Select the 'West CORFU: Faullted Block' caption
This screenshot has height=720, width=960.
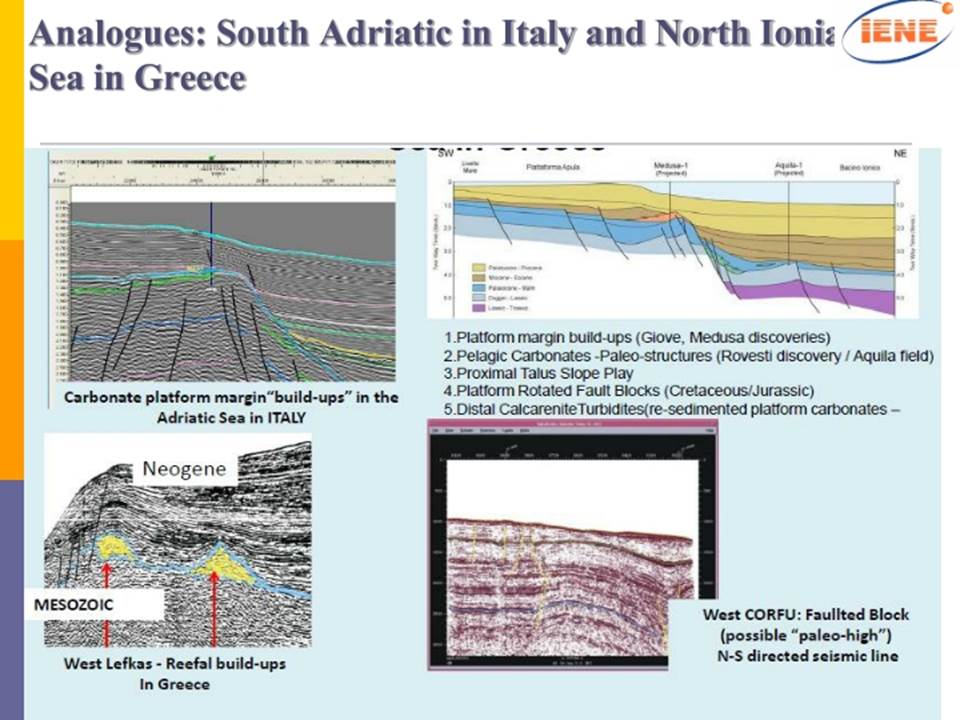[806, 635]
